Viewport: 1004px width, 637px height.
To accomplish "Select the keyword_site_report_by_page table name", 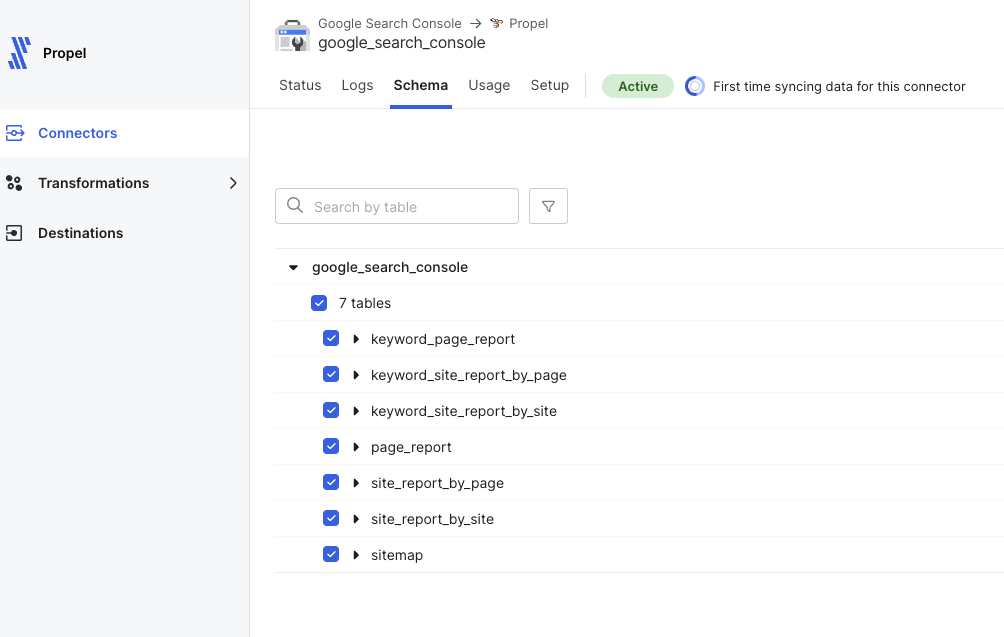I will pos(469,375).
